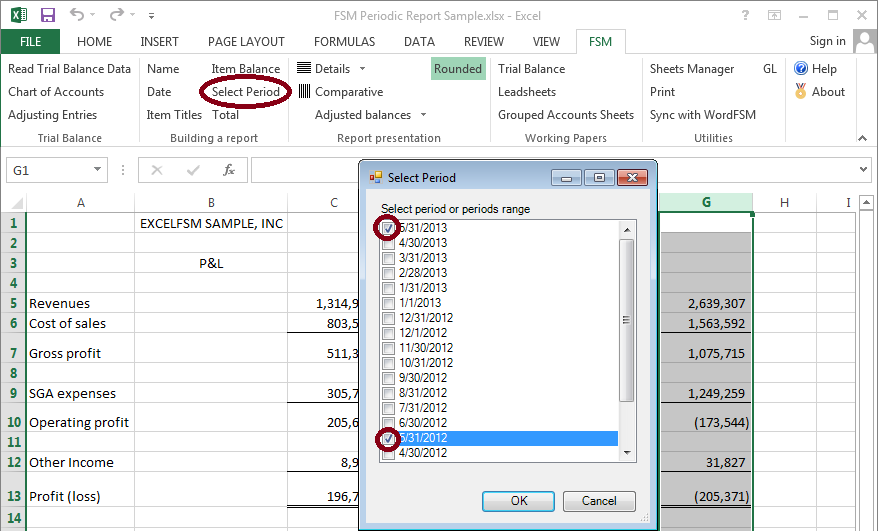Uncheck the 5/31/2012 period checkbox
This screenshot has height=531, width=878.
pos(388,439)
